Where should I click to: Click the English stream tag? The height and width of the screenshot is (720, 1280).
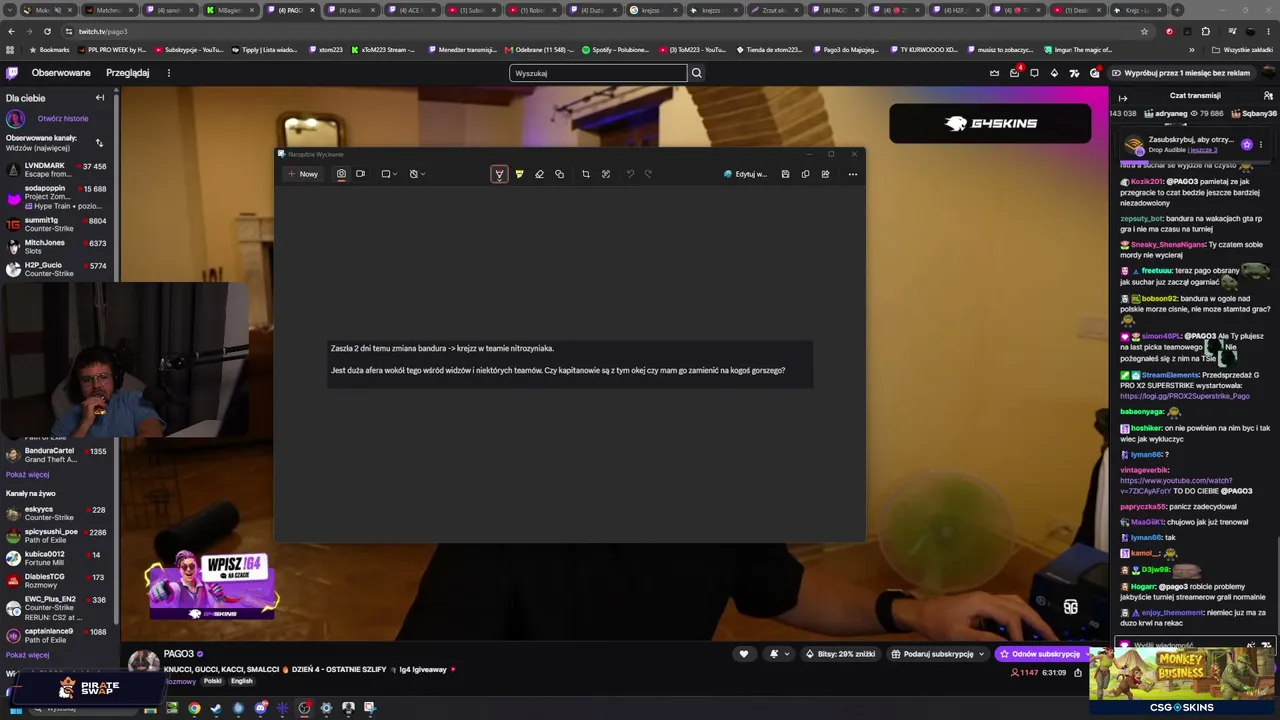242,681
